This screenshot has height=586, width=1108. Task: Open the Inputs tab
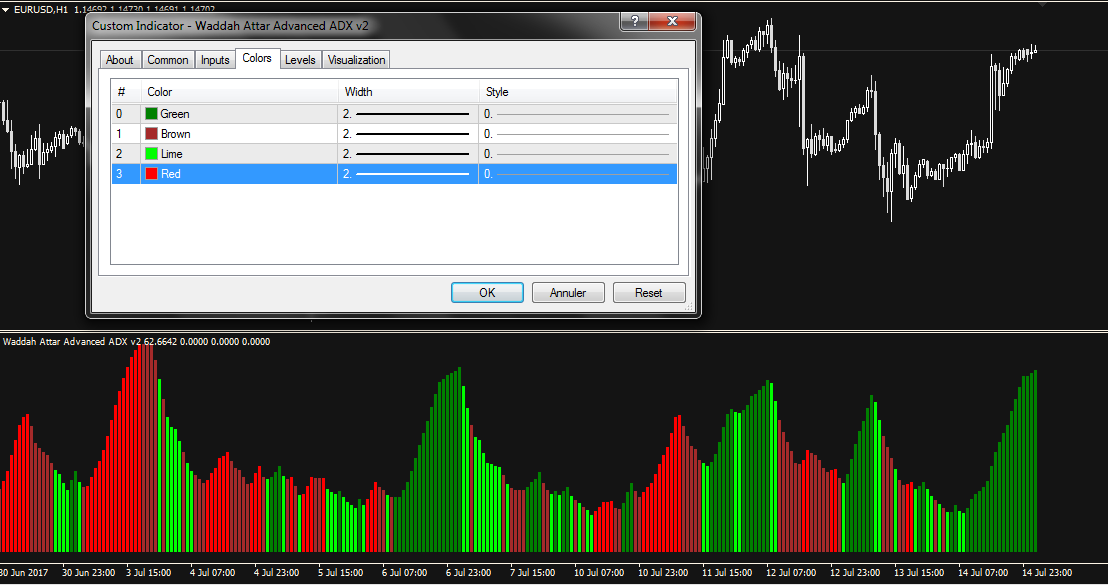point(215,60)
